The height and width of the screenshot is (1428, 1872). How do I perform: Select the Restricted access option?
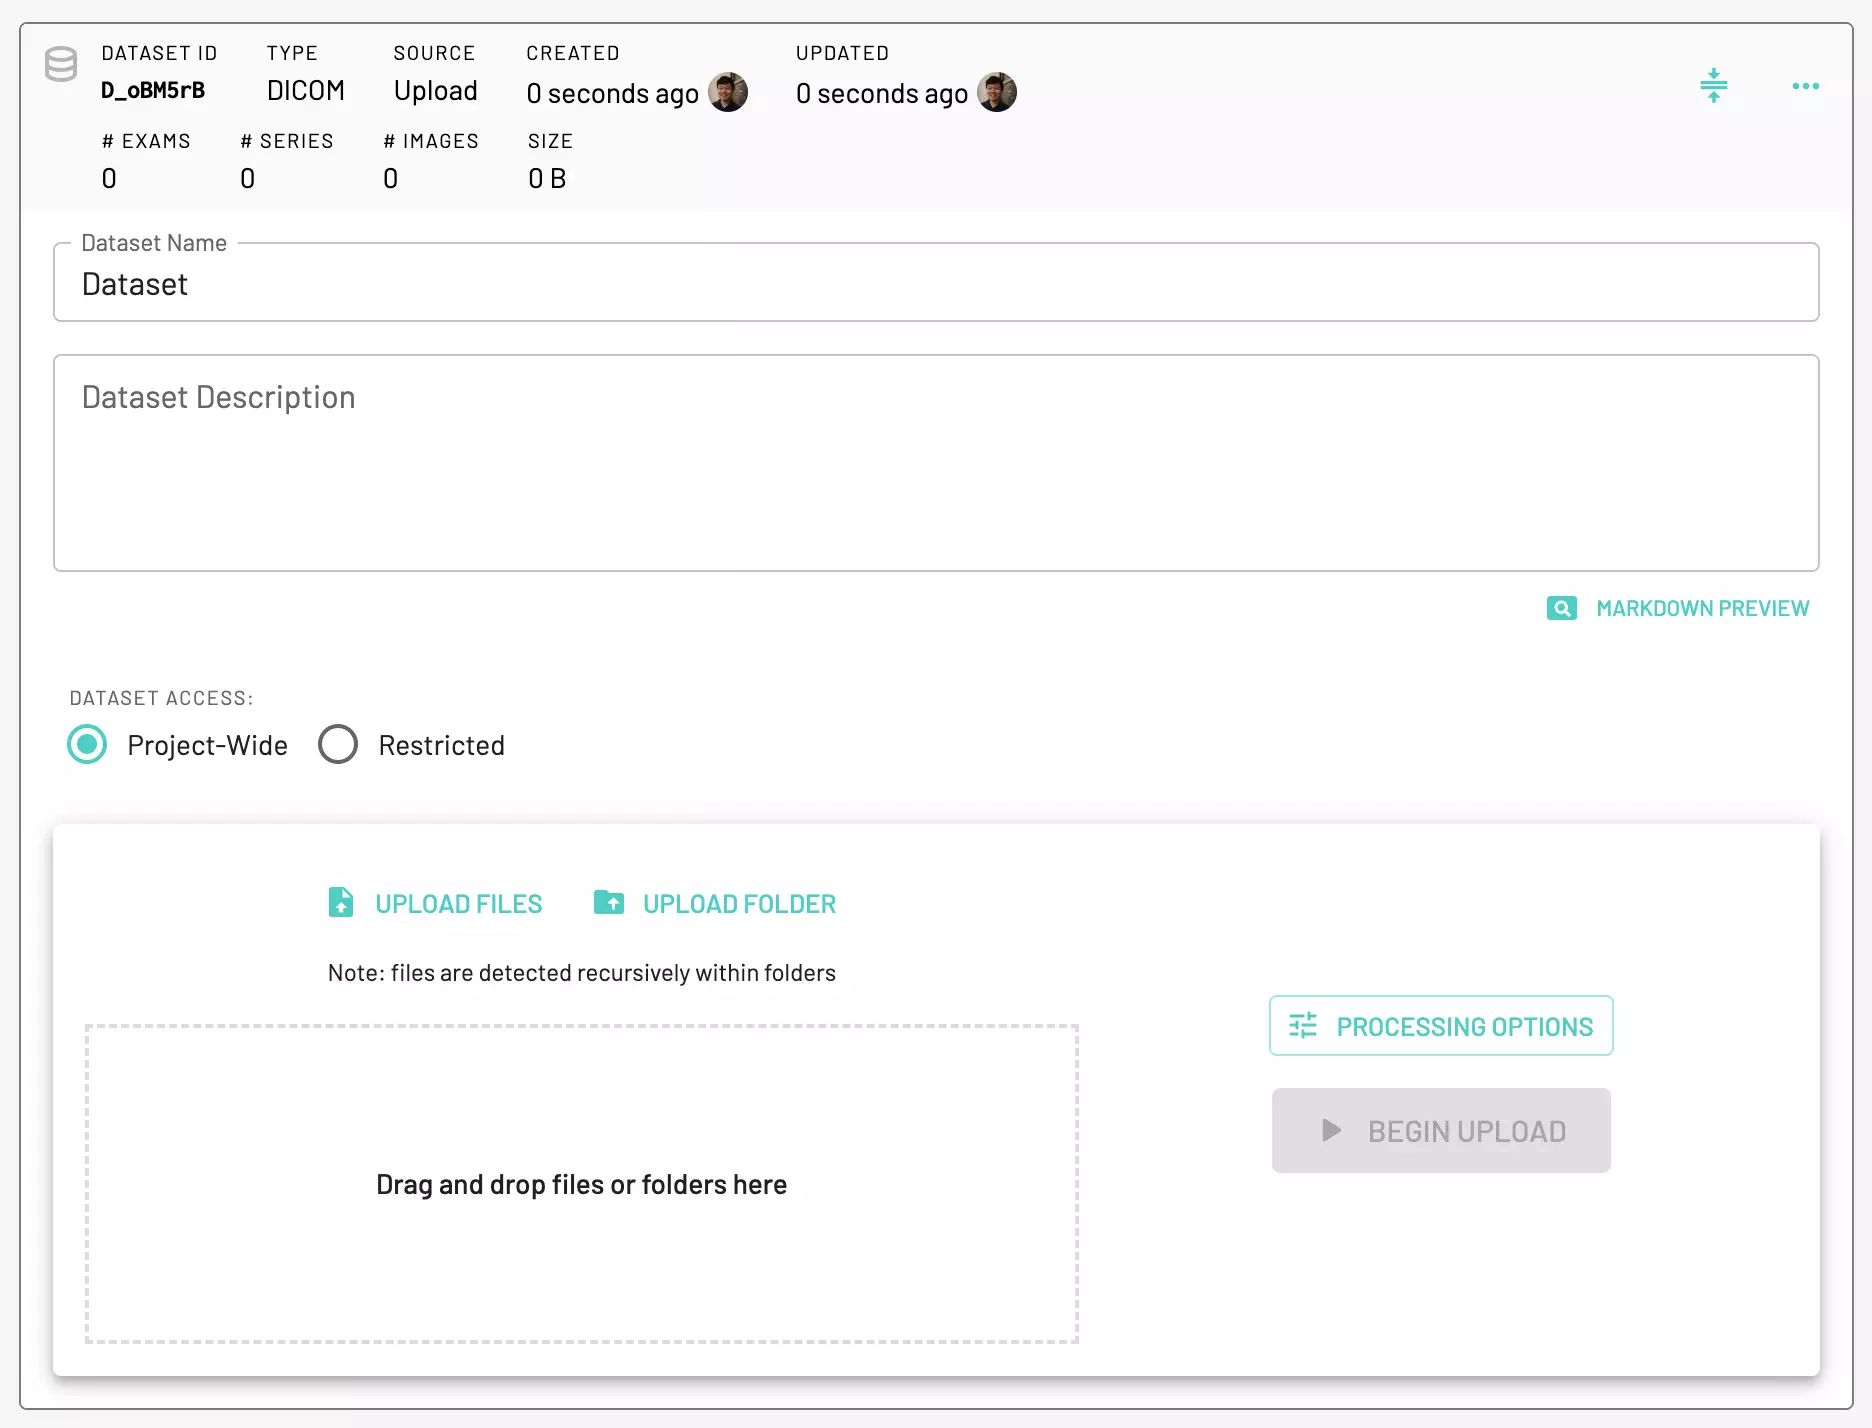click(338, 744)
